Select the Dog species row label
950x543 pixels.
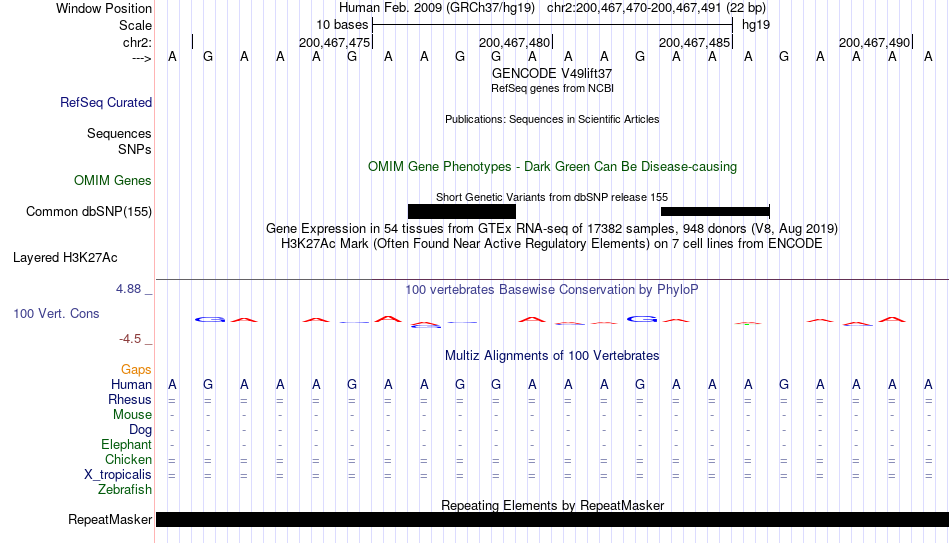pos(140,430)
